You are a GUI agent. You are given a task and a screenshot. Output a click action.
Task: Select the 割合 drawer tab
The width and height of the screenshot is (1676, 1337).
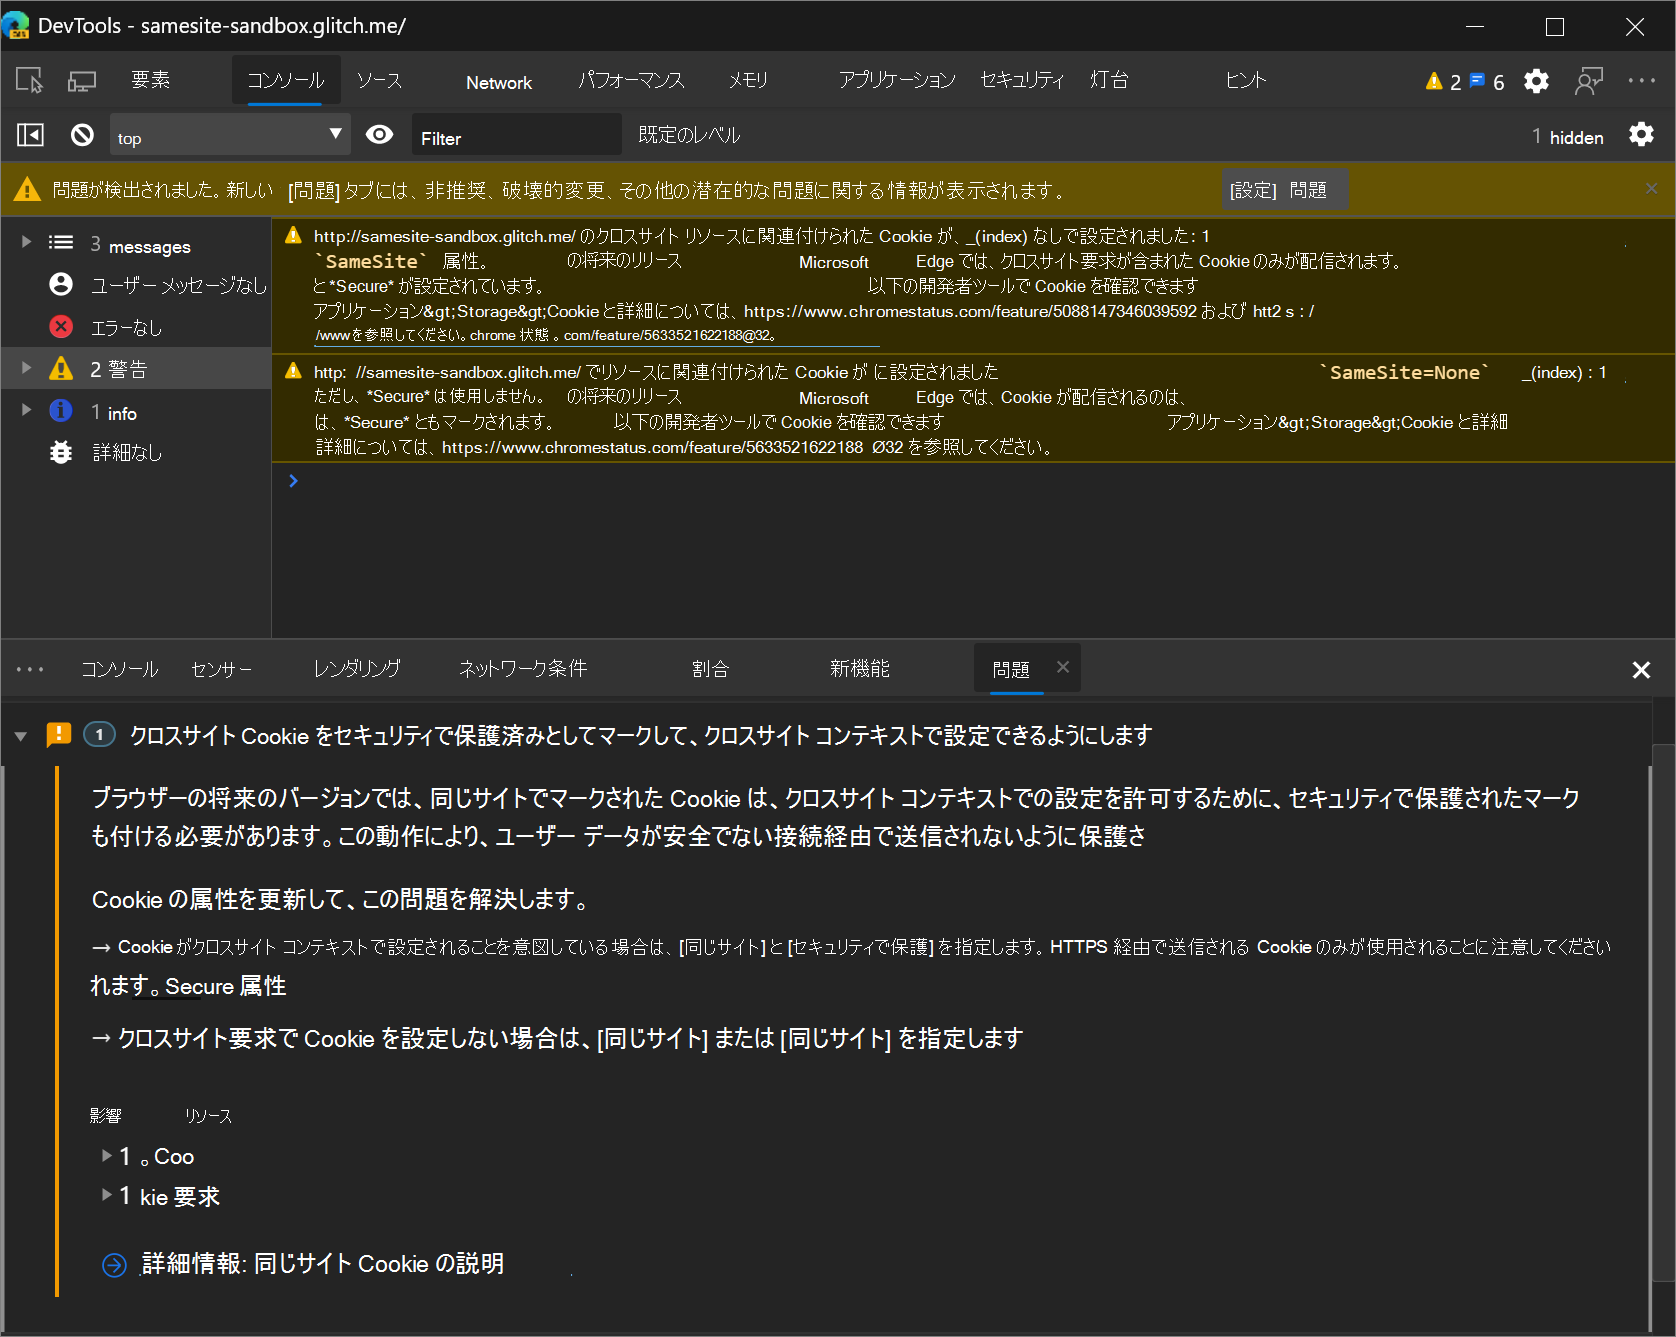(x=710, y=669)
